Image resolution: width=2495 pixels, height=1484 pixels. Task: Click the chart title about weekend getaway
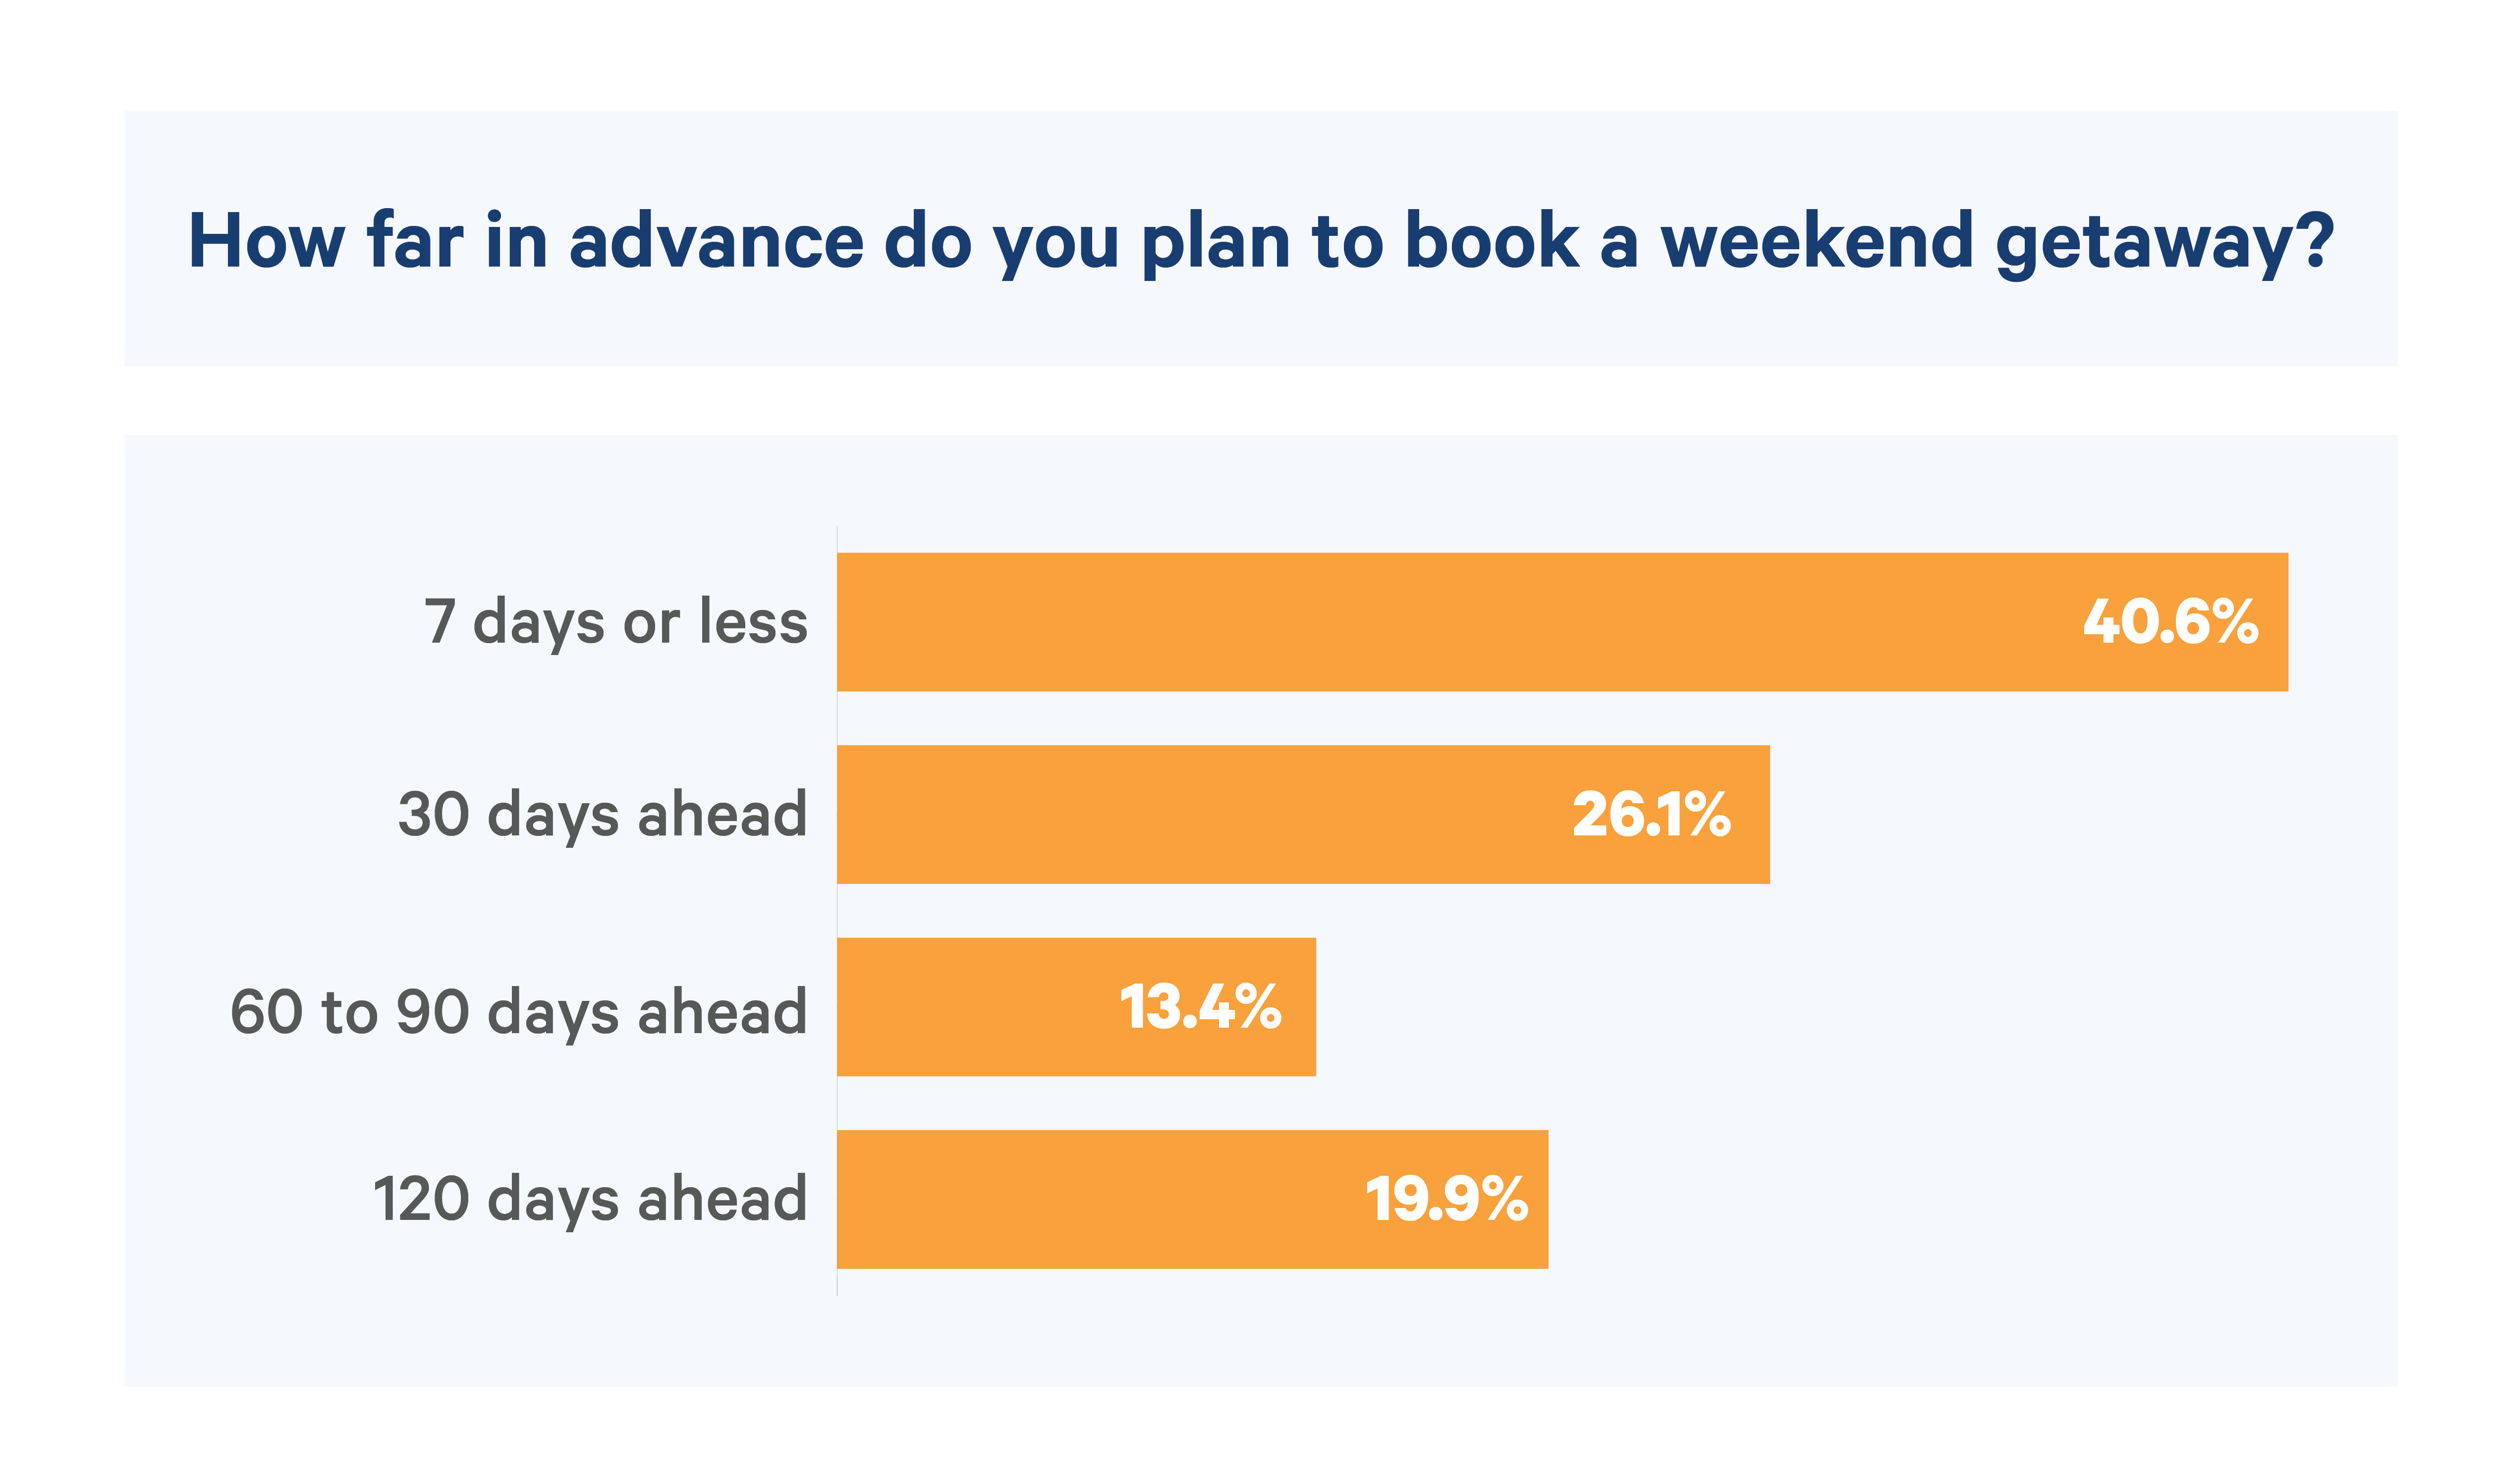[1260, 242]
